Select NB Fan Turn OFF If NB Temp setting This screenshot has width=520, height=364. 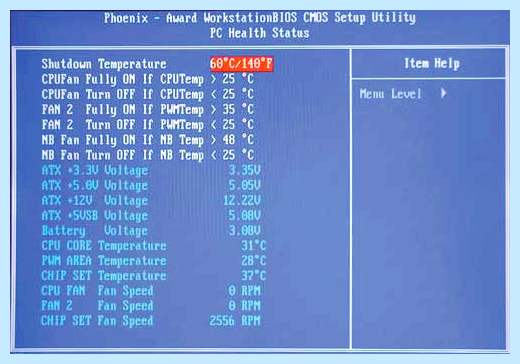[148, 155]
